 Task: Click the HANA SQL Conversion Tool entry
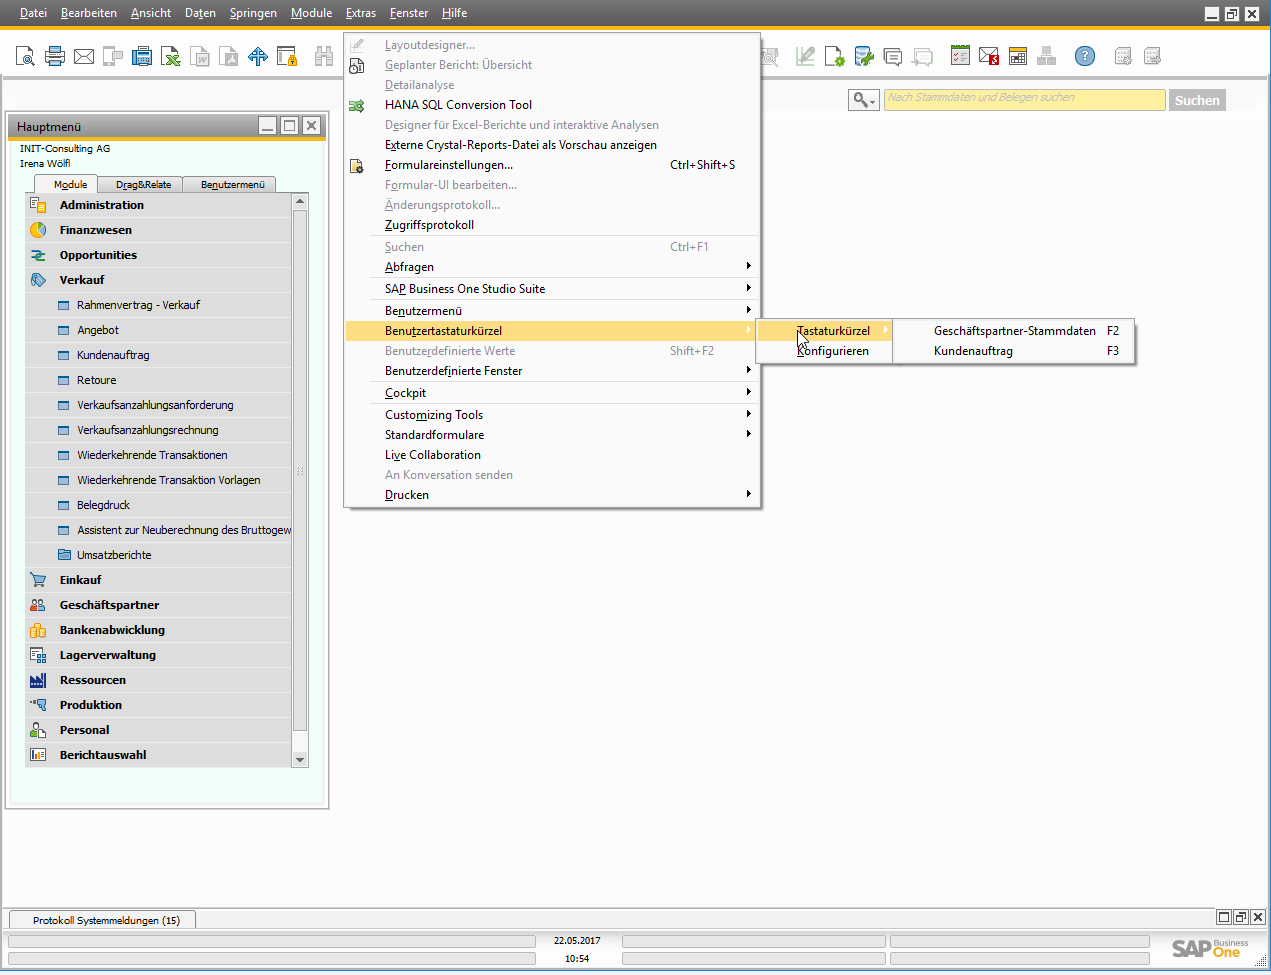(x=458, y=103)
